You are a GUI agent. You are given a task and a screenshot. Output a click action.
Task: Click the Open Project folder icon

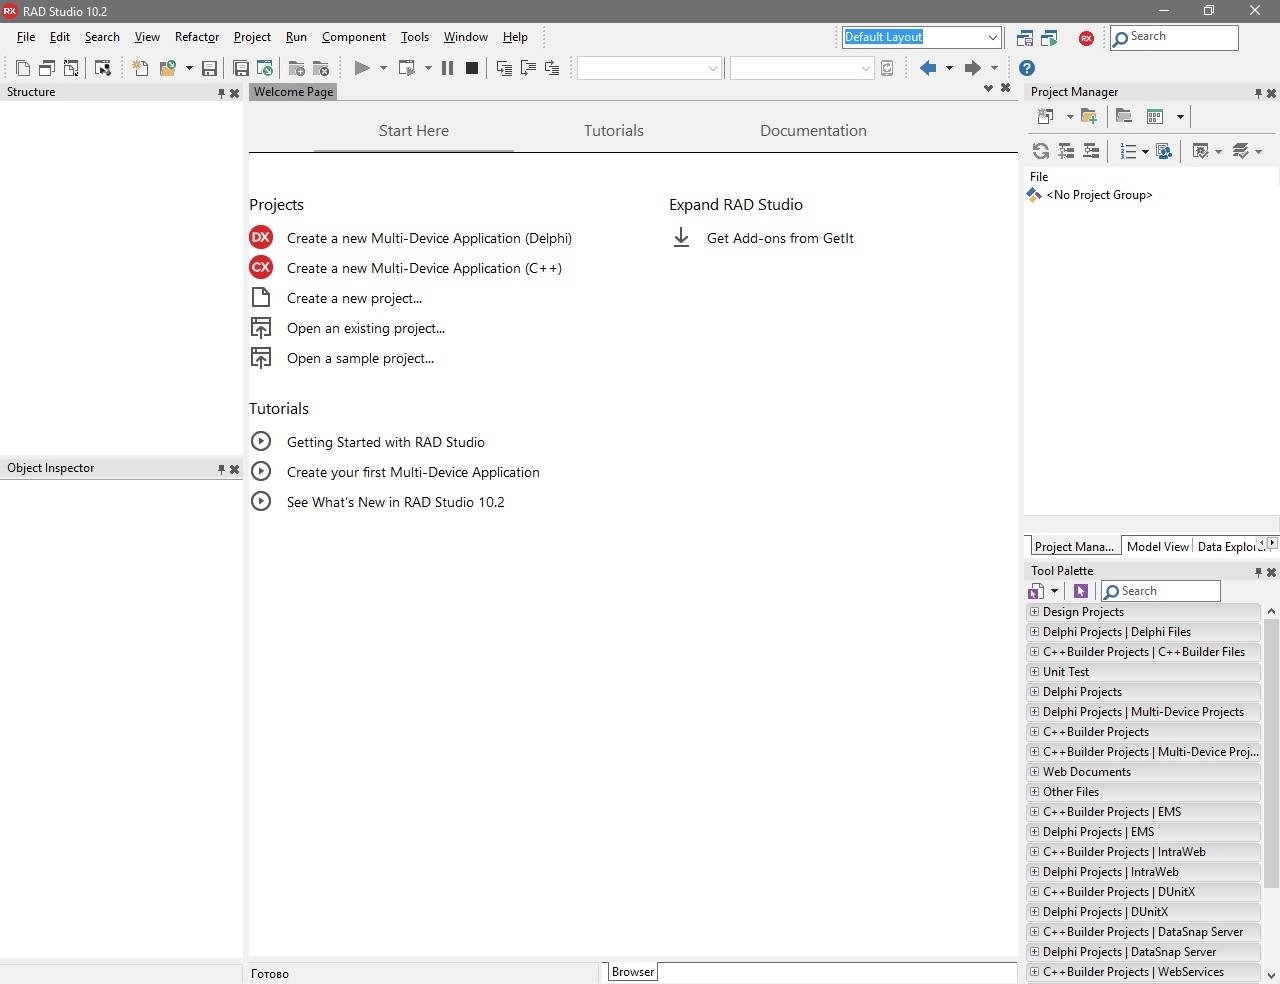(167, 68)
